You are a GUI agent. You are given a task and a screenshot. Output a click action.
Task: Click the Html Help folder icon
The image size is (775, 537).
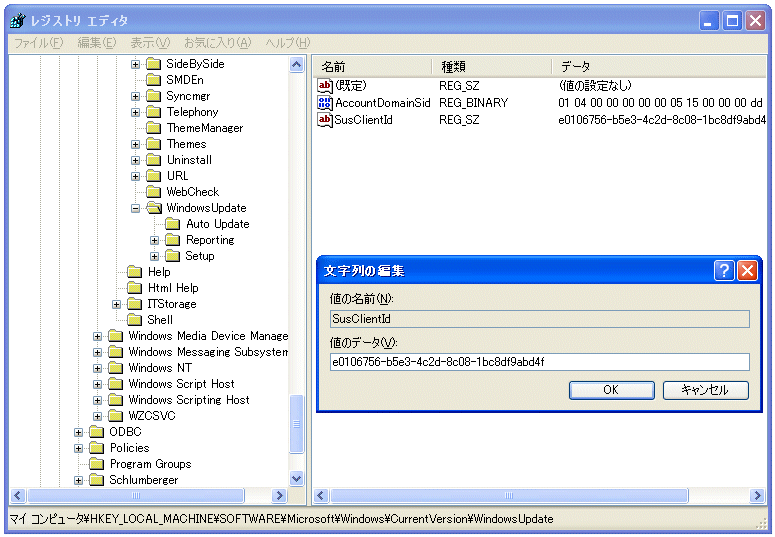click(x=134, y=288)
